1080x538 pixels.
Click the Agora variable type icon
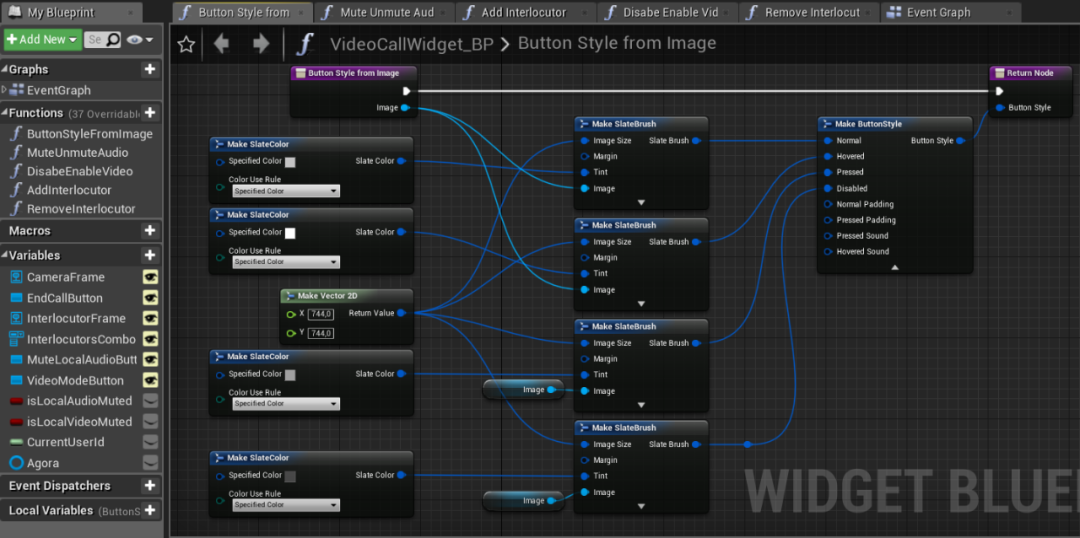tap(17, 463)
